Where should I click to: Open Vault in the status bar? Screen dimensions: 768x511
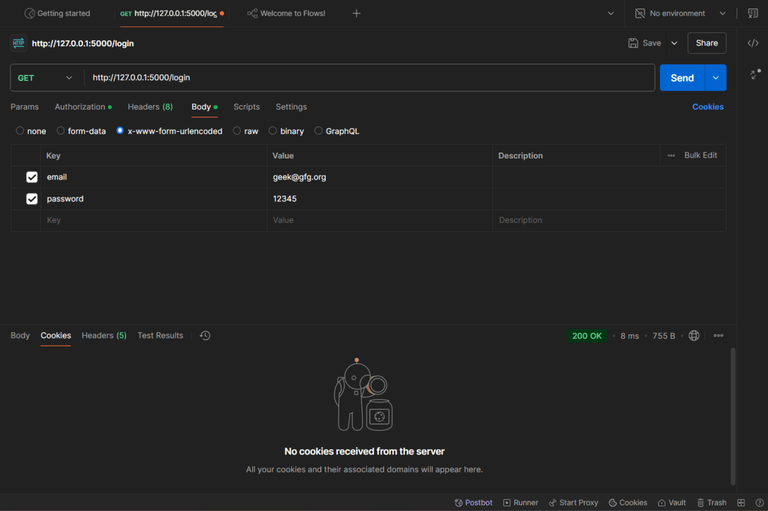pyautogui.click(x=672, y=503)
